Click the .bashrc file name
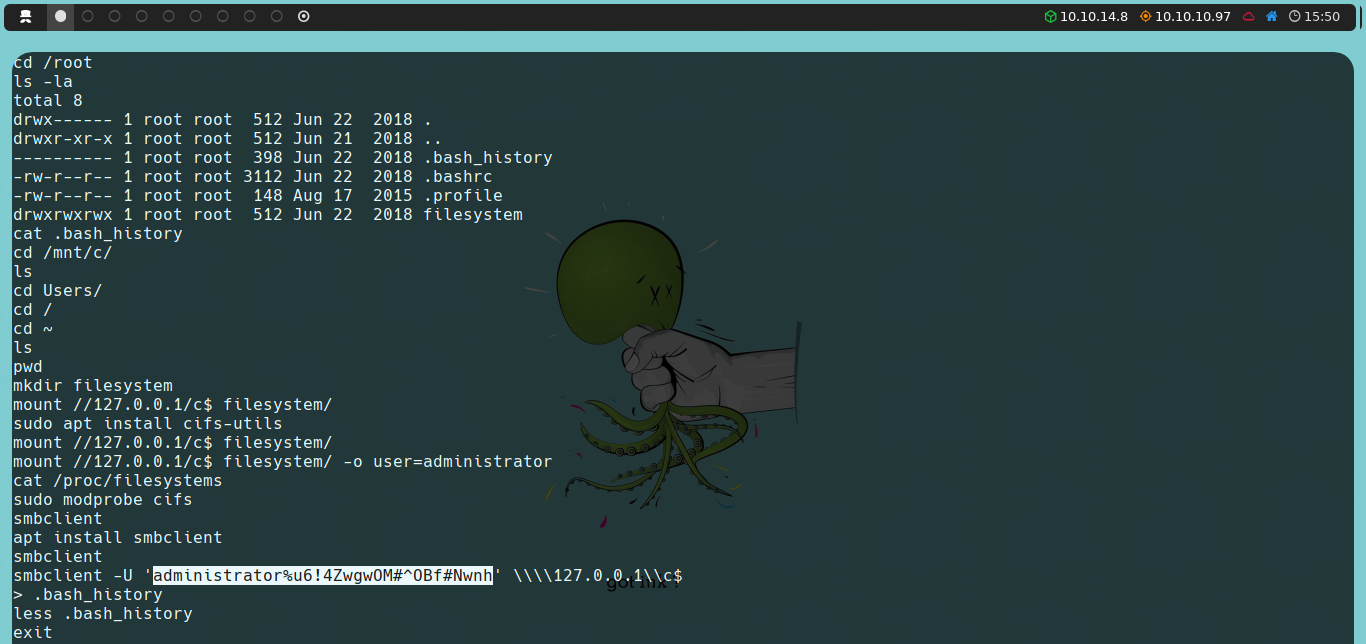 (458, 177)
